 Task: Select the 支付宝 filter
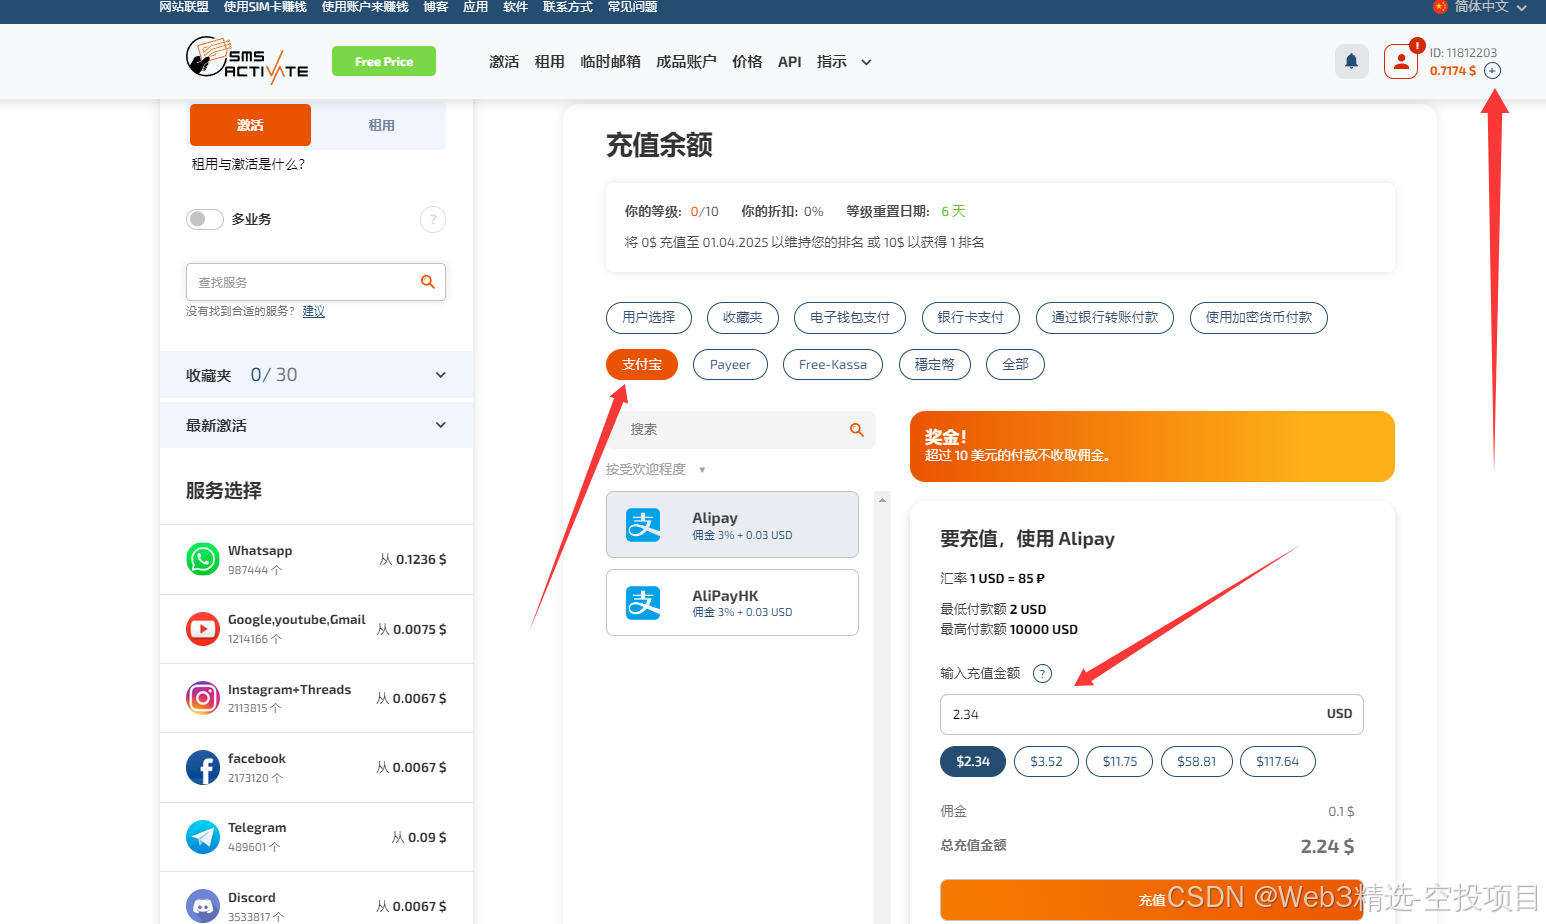pyautogui.click(x=642, y=365)
